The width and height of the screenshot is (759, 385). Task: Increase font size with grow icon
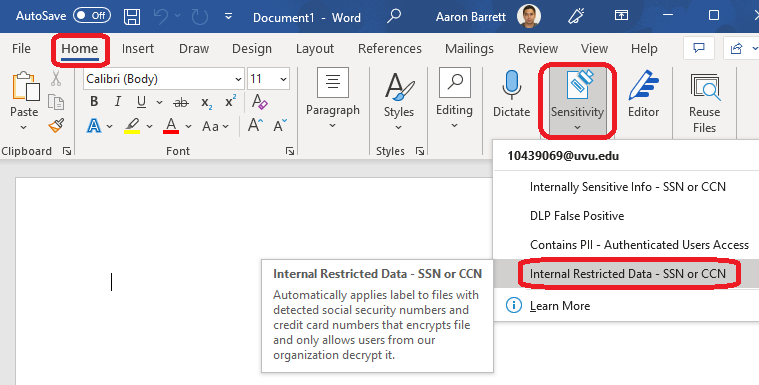pos(256,126)
